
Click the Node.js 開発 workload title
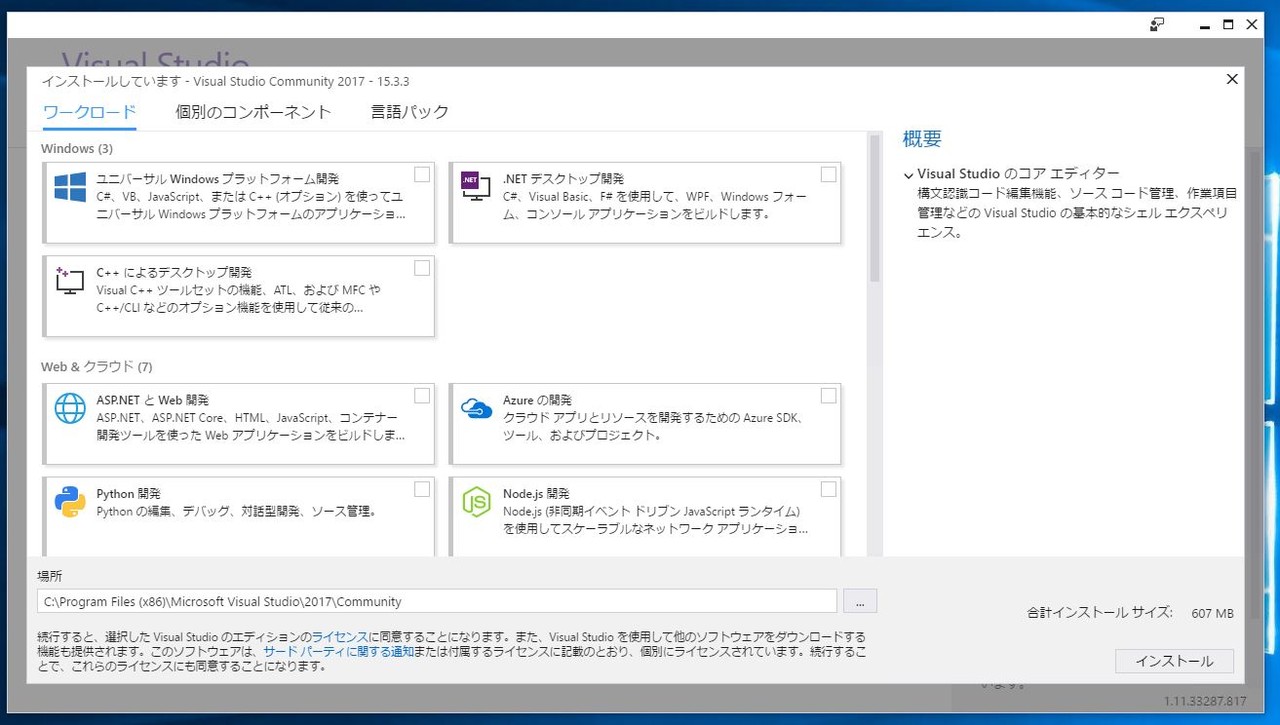pos(536,494)
